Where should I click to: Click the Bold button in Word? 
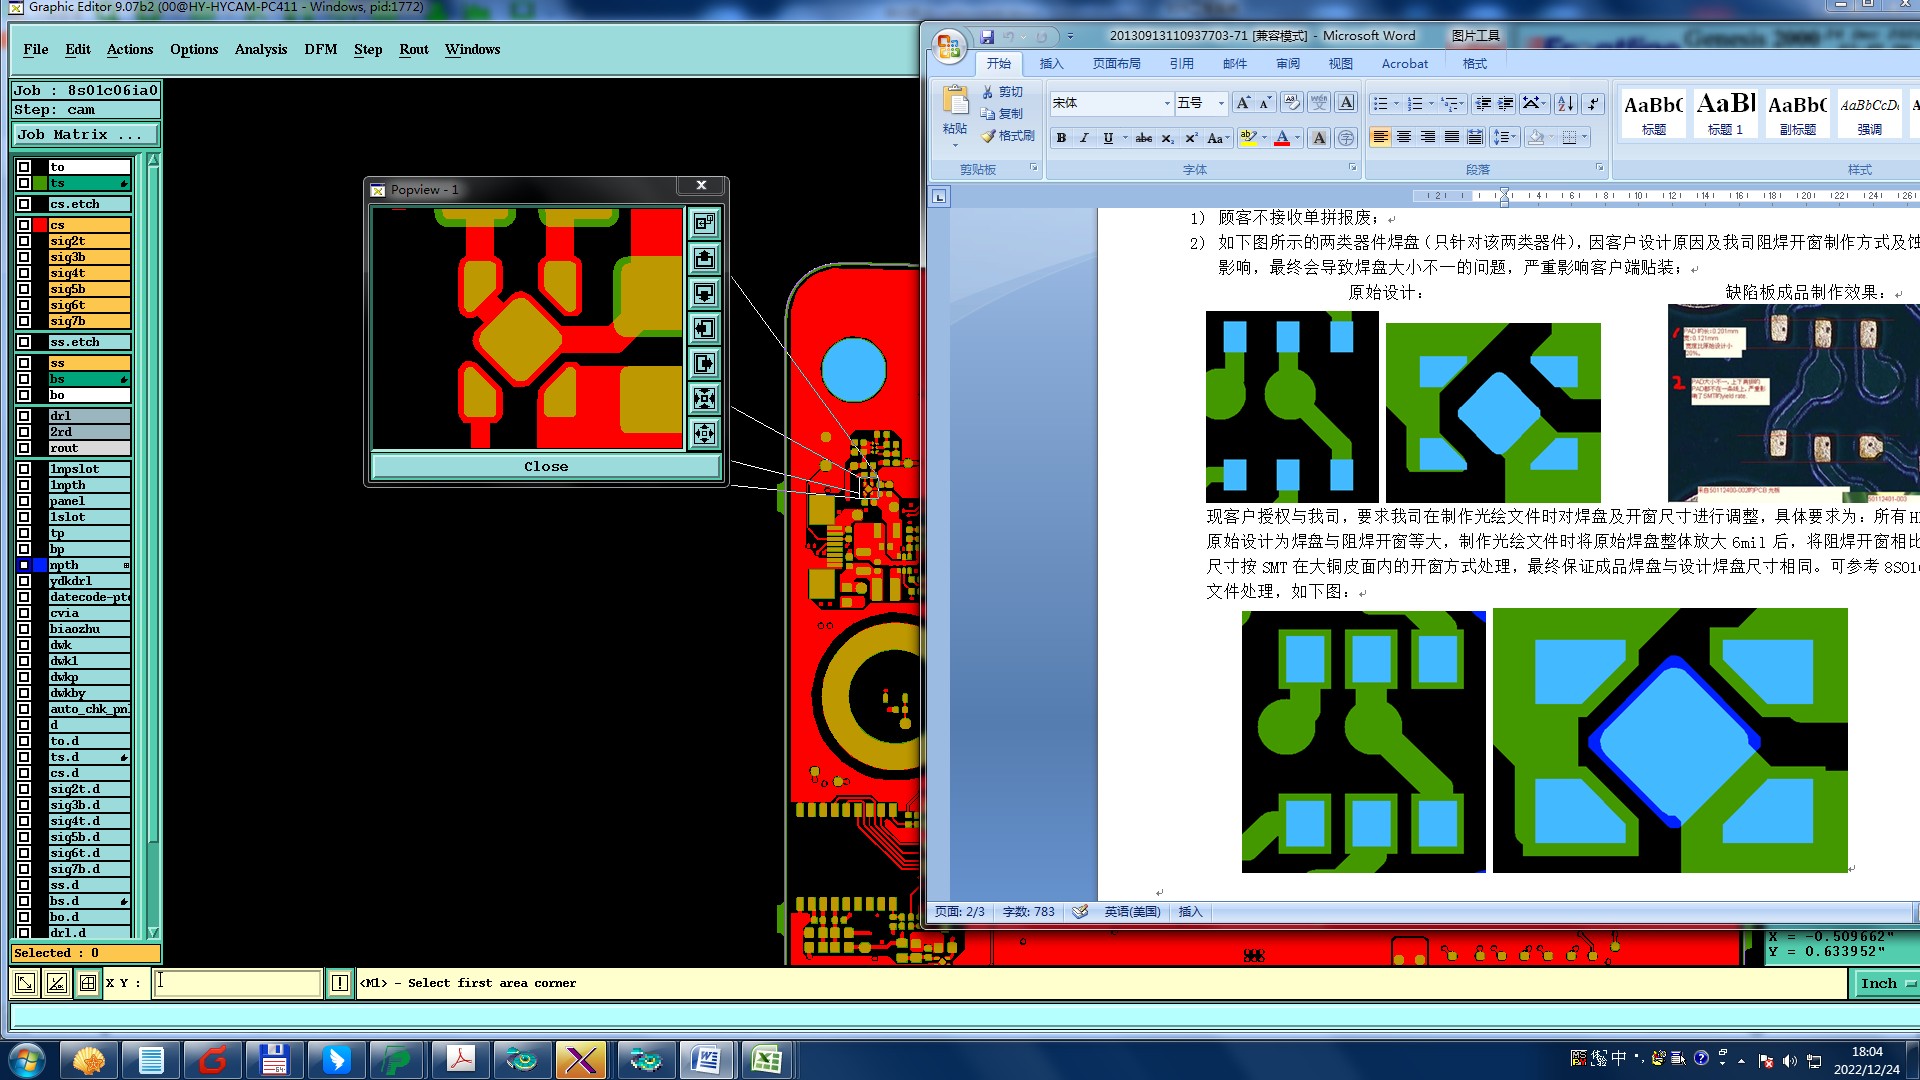click(x=1061, y=138)
